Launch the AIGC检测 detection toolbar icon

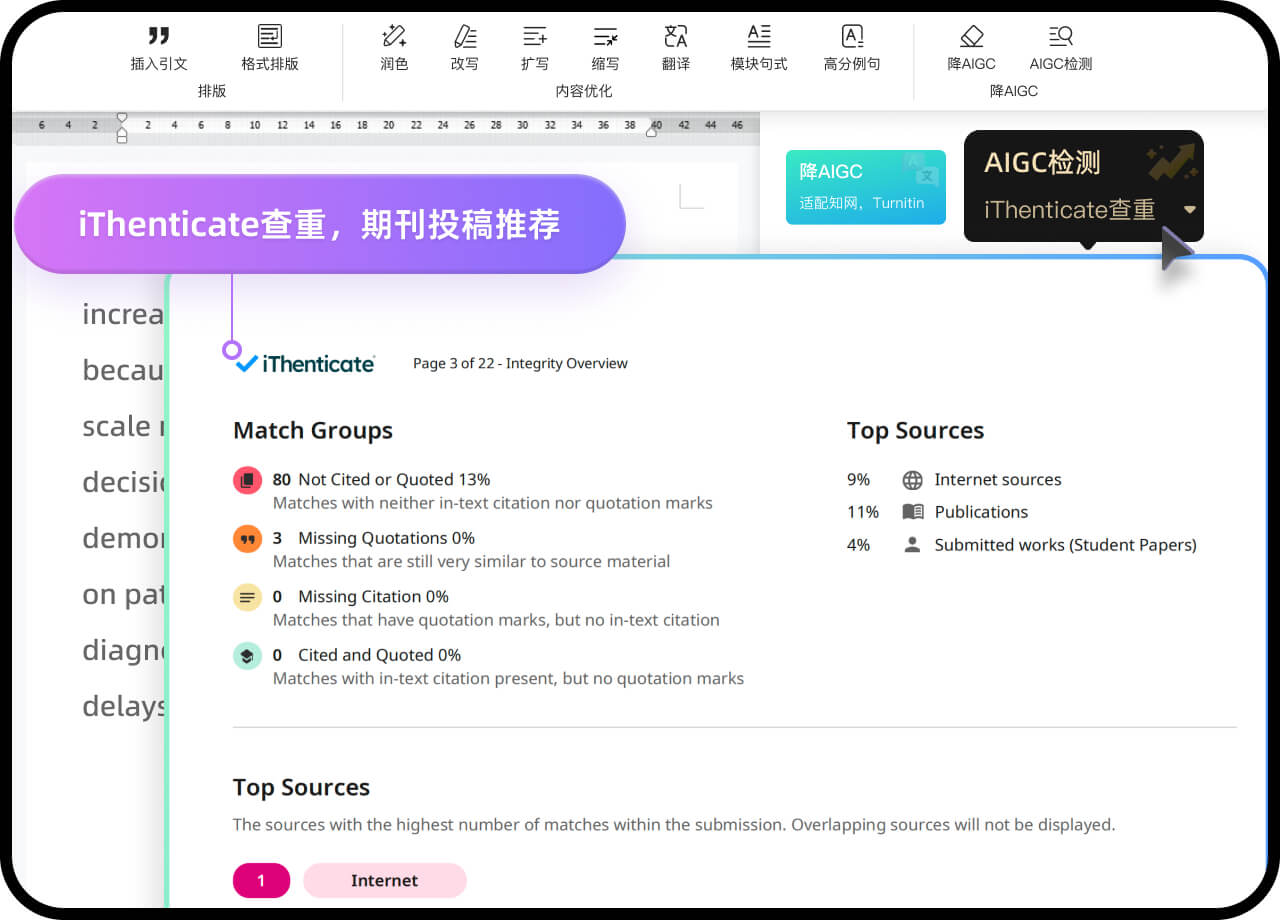point(1061,37)
